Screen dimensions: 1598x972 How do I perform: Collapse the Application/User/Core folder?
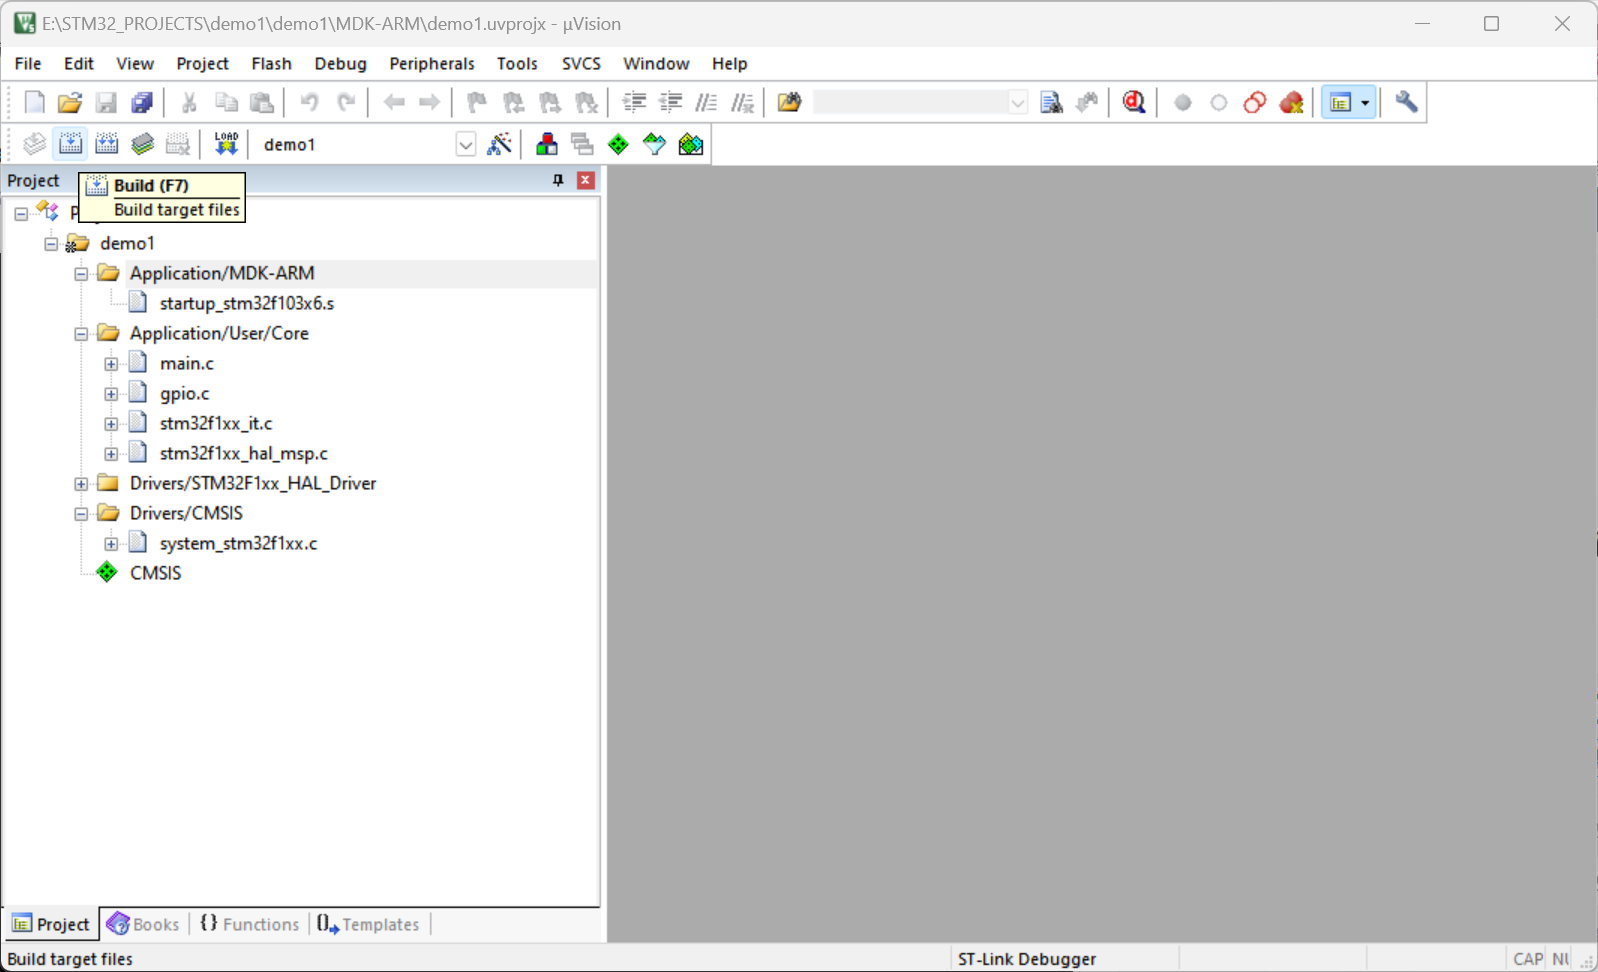point(81,334)
